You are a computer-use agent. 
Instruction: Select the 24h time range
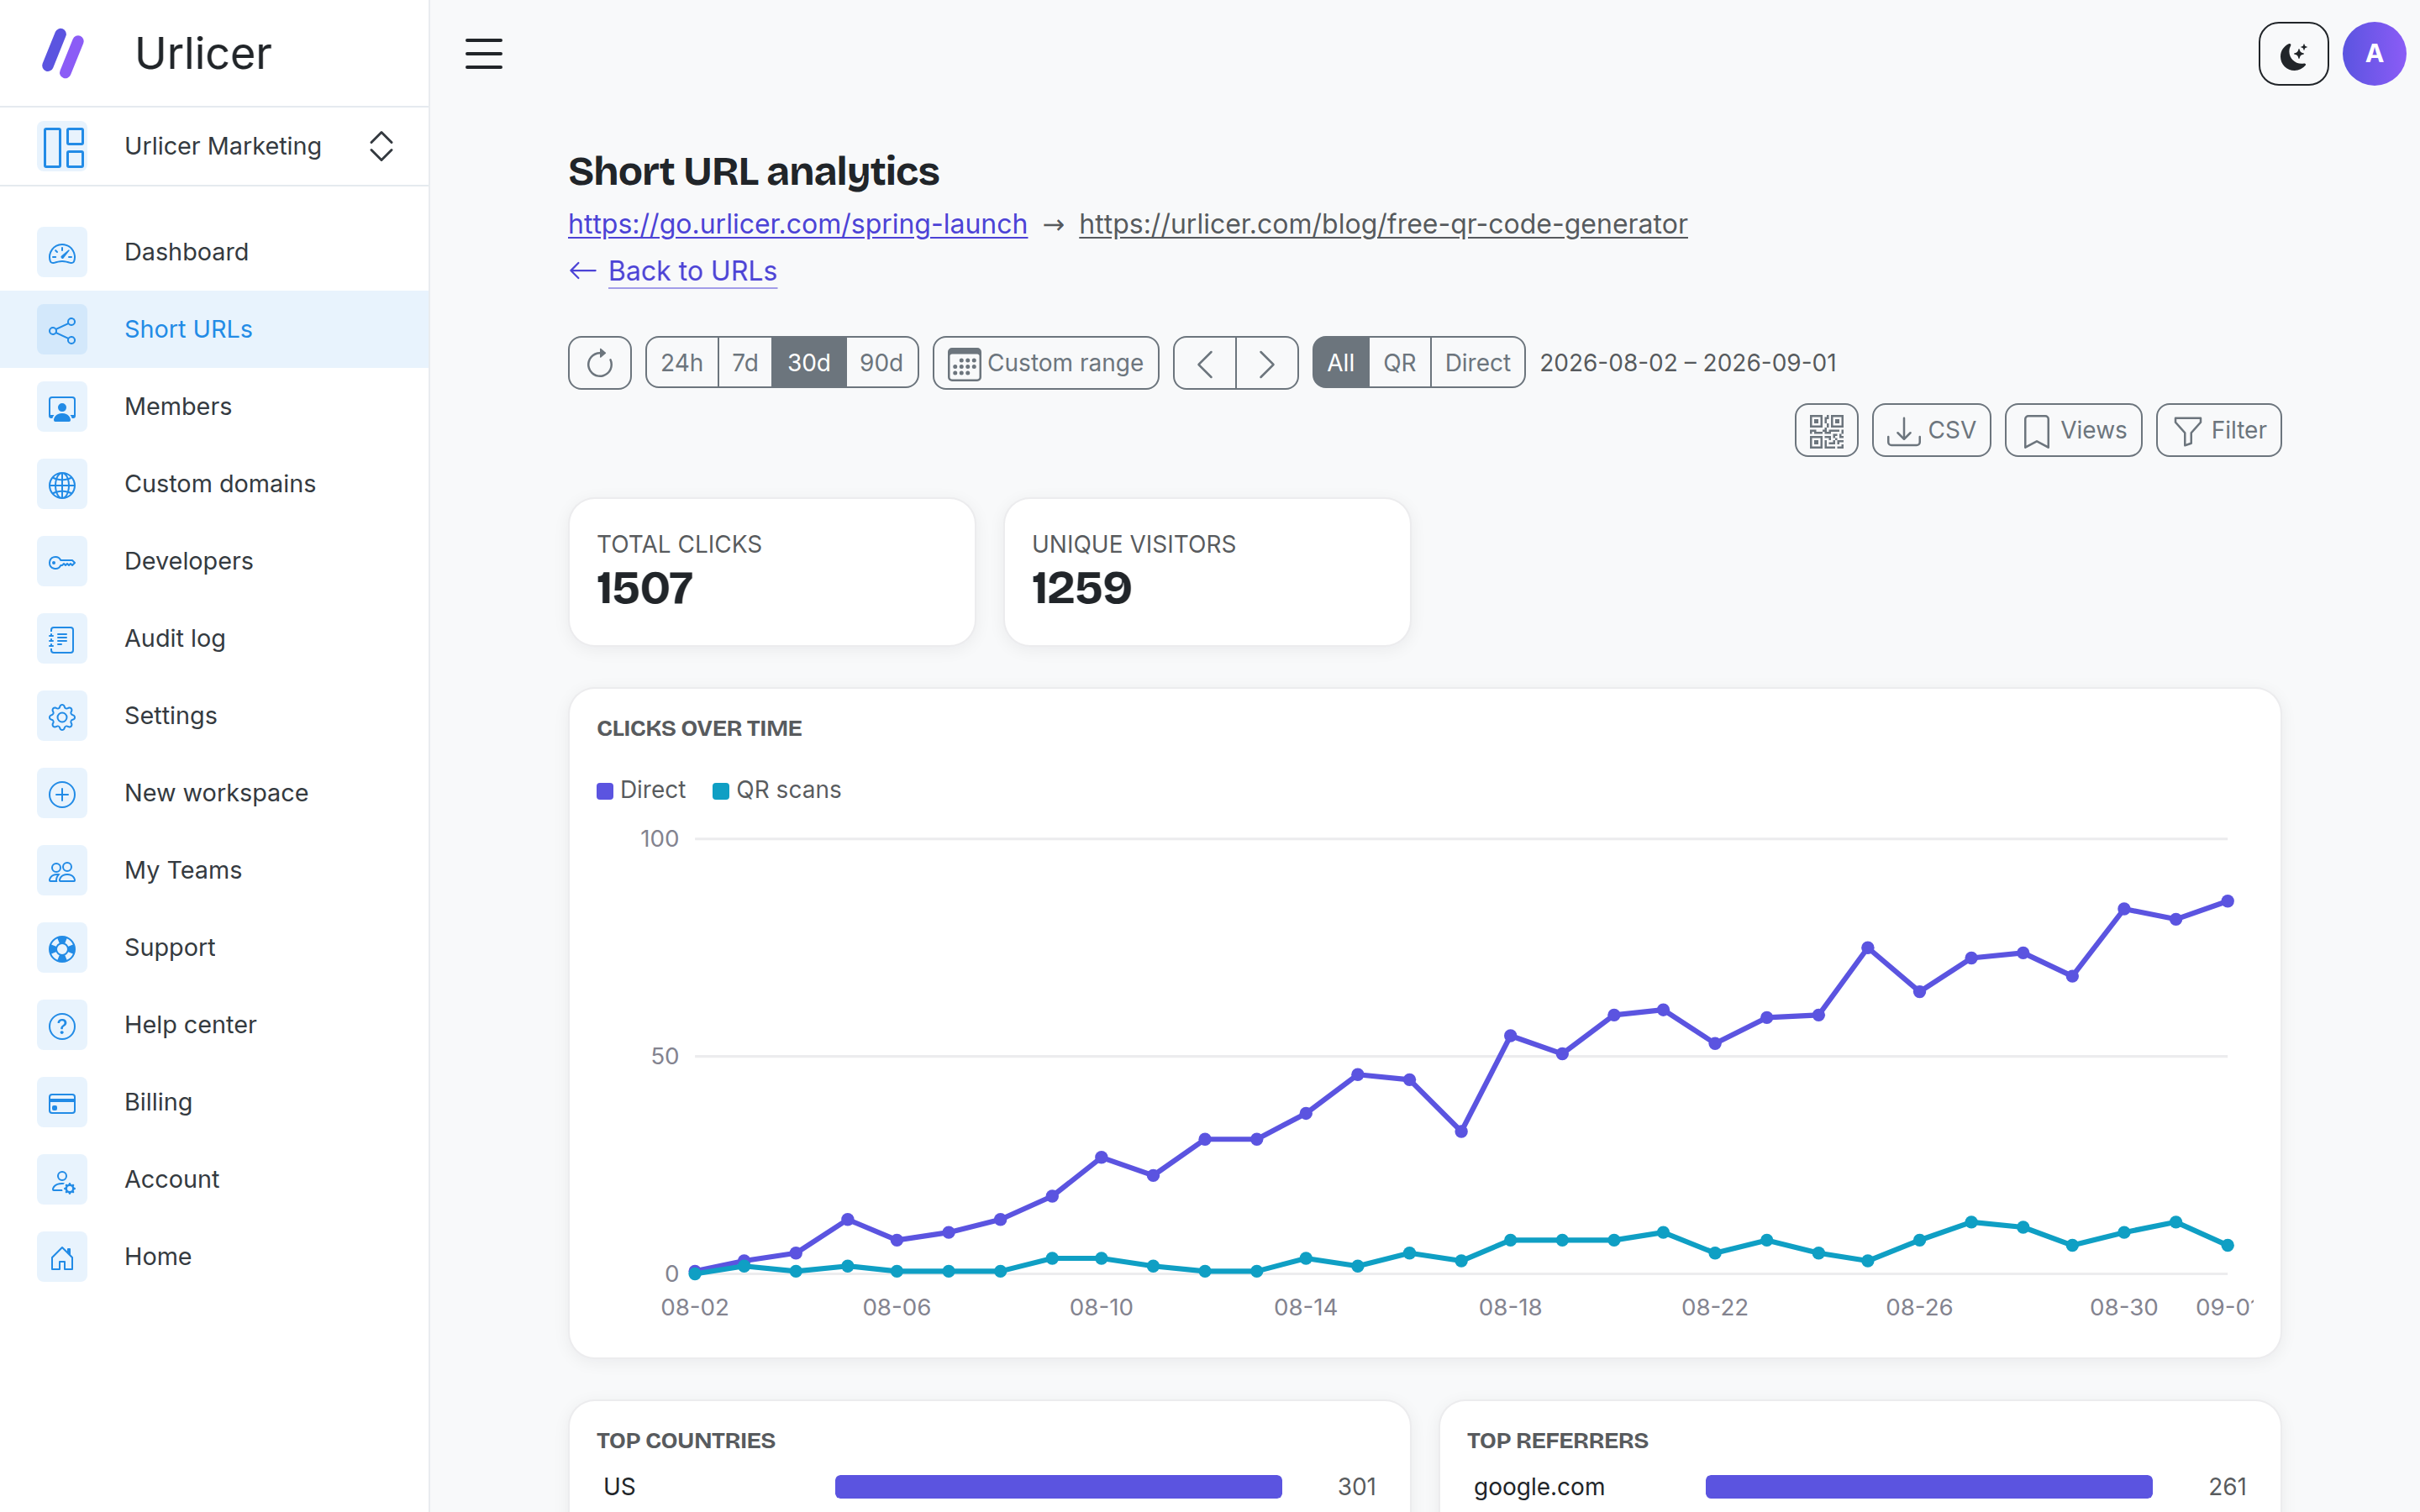click(682, 363)
